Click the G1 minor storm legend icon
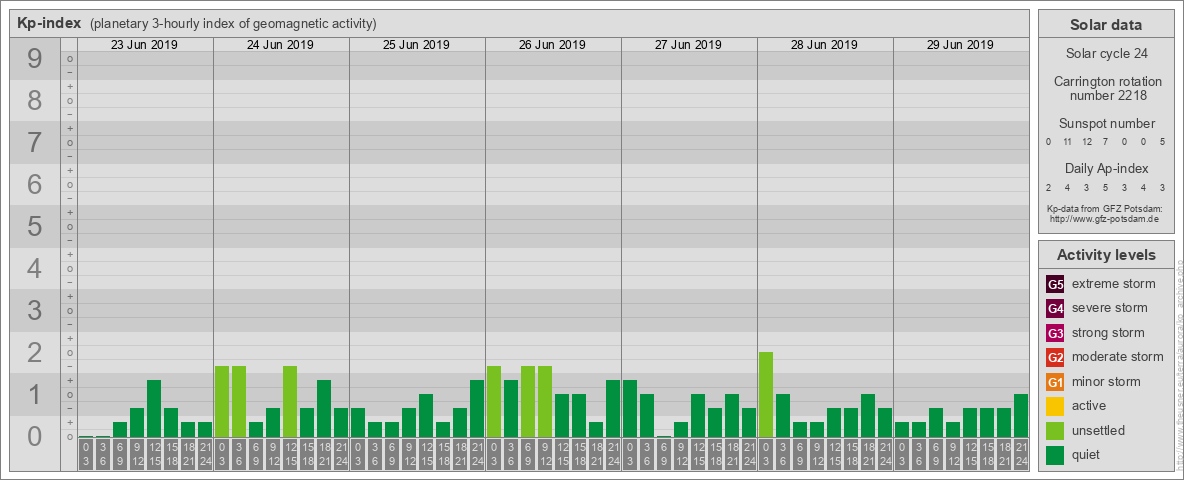The image size is (1184, 480). (1055, 382)
